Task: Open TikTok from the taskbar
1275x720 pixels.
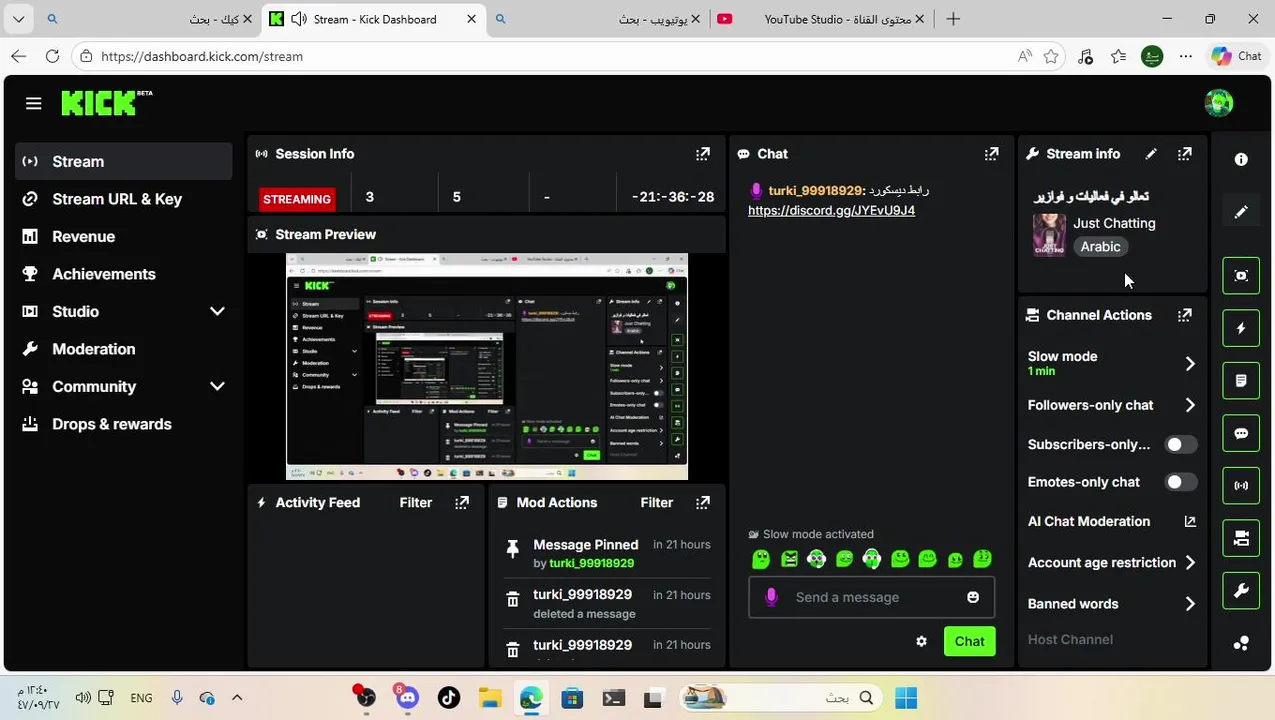Action: point(448,698)
